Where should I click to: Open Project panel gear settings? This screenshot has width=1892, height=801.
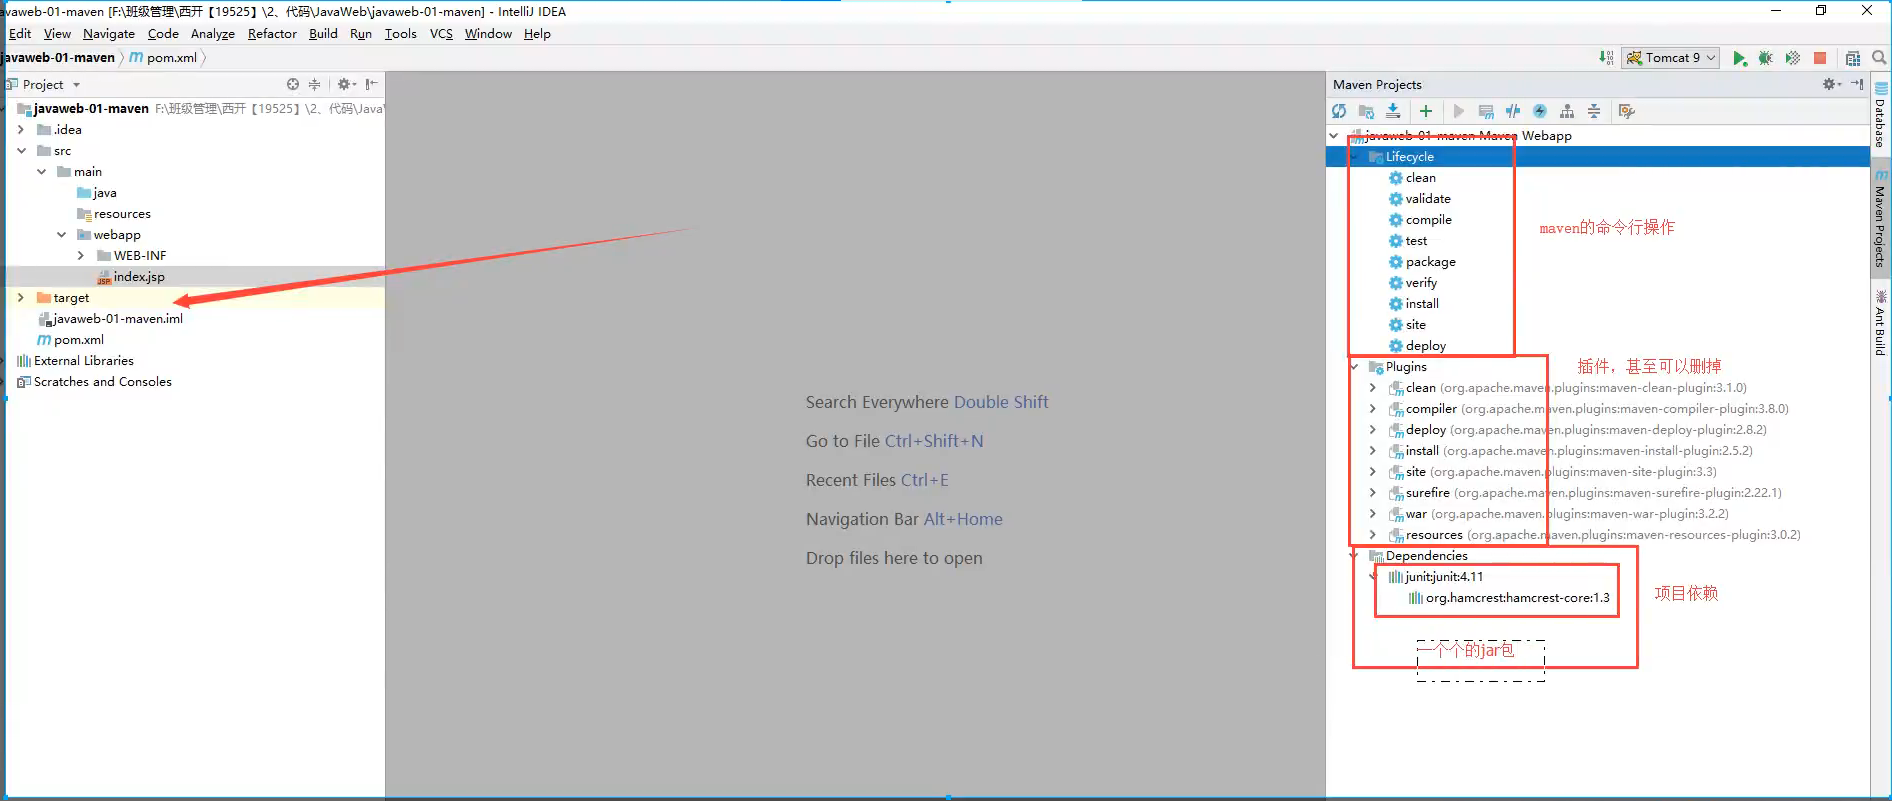[x=346, y=85]
